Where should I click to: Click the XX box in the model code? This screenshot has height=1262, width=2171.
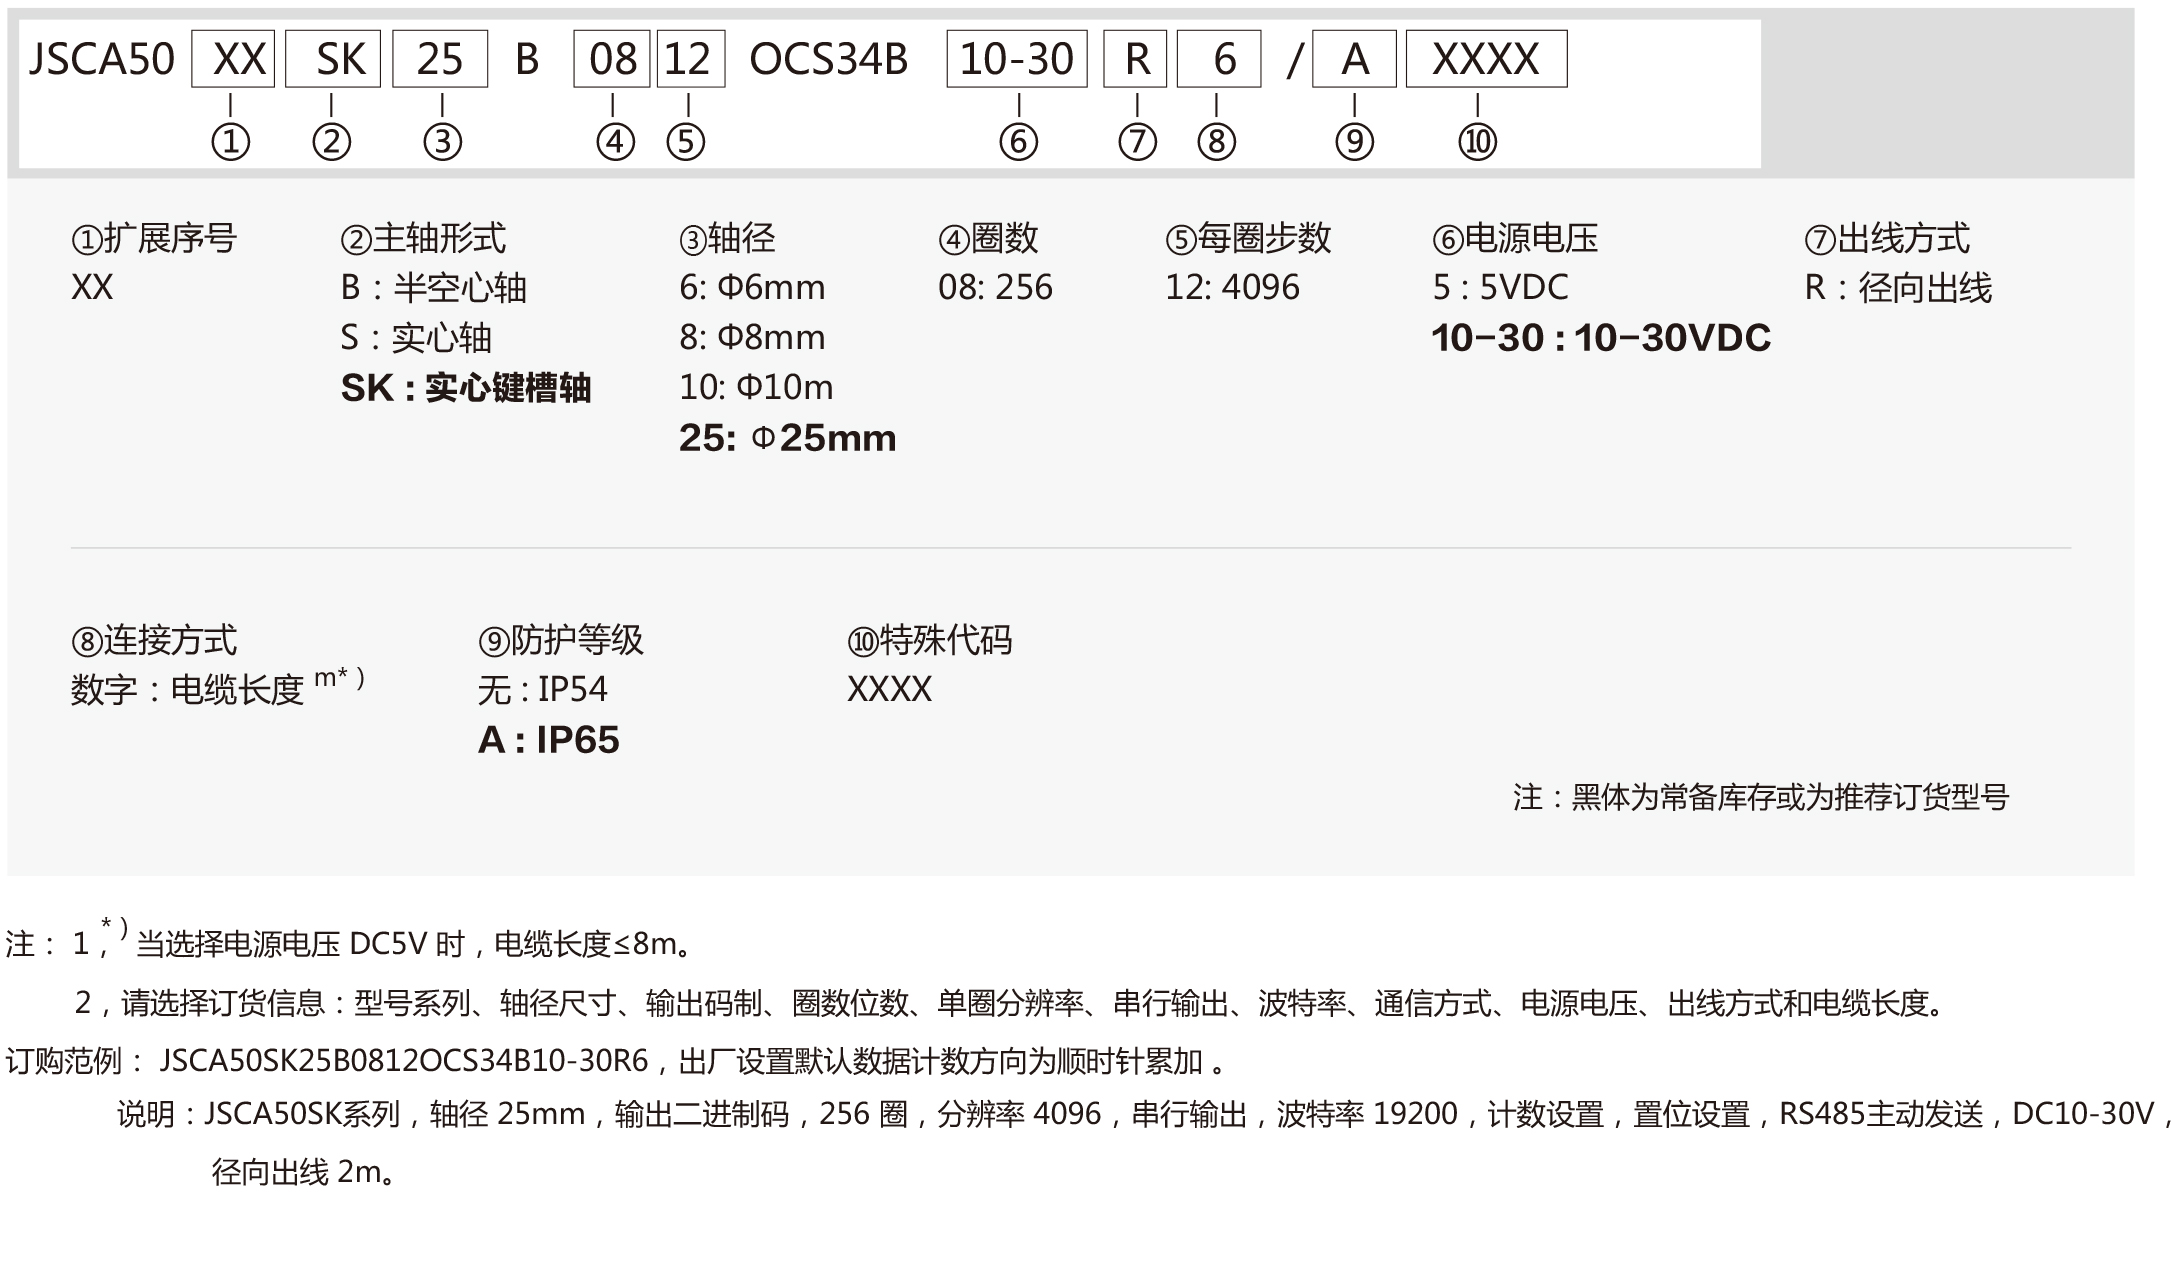click(x=233, y=59)
